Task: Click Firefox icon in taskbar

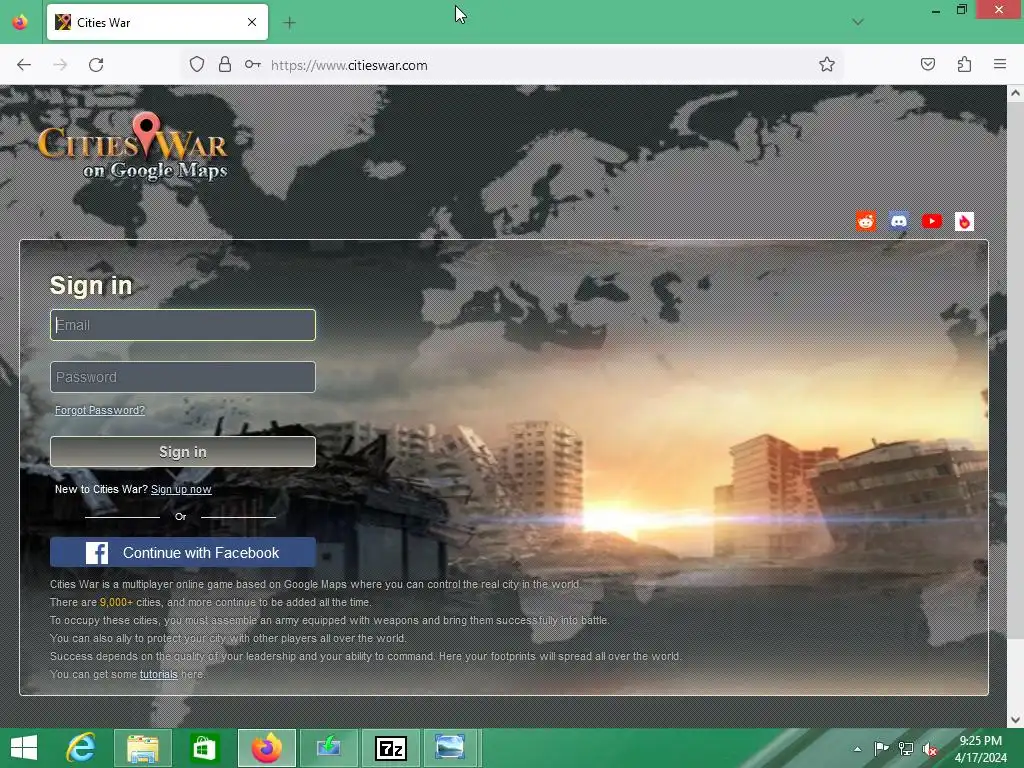Action: click(266, 748)
